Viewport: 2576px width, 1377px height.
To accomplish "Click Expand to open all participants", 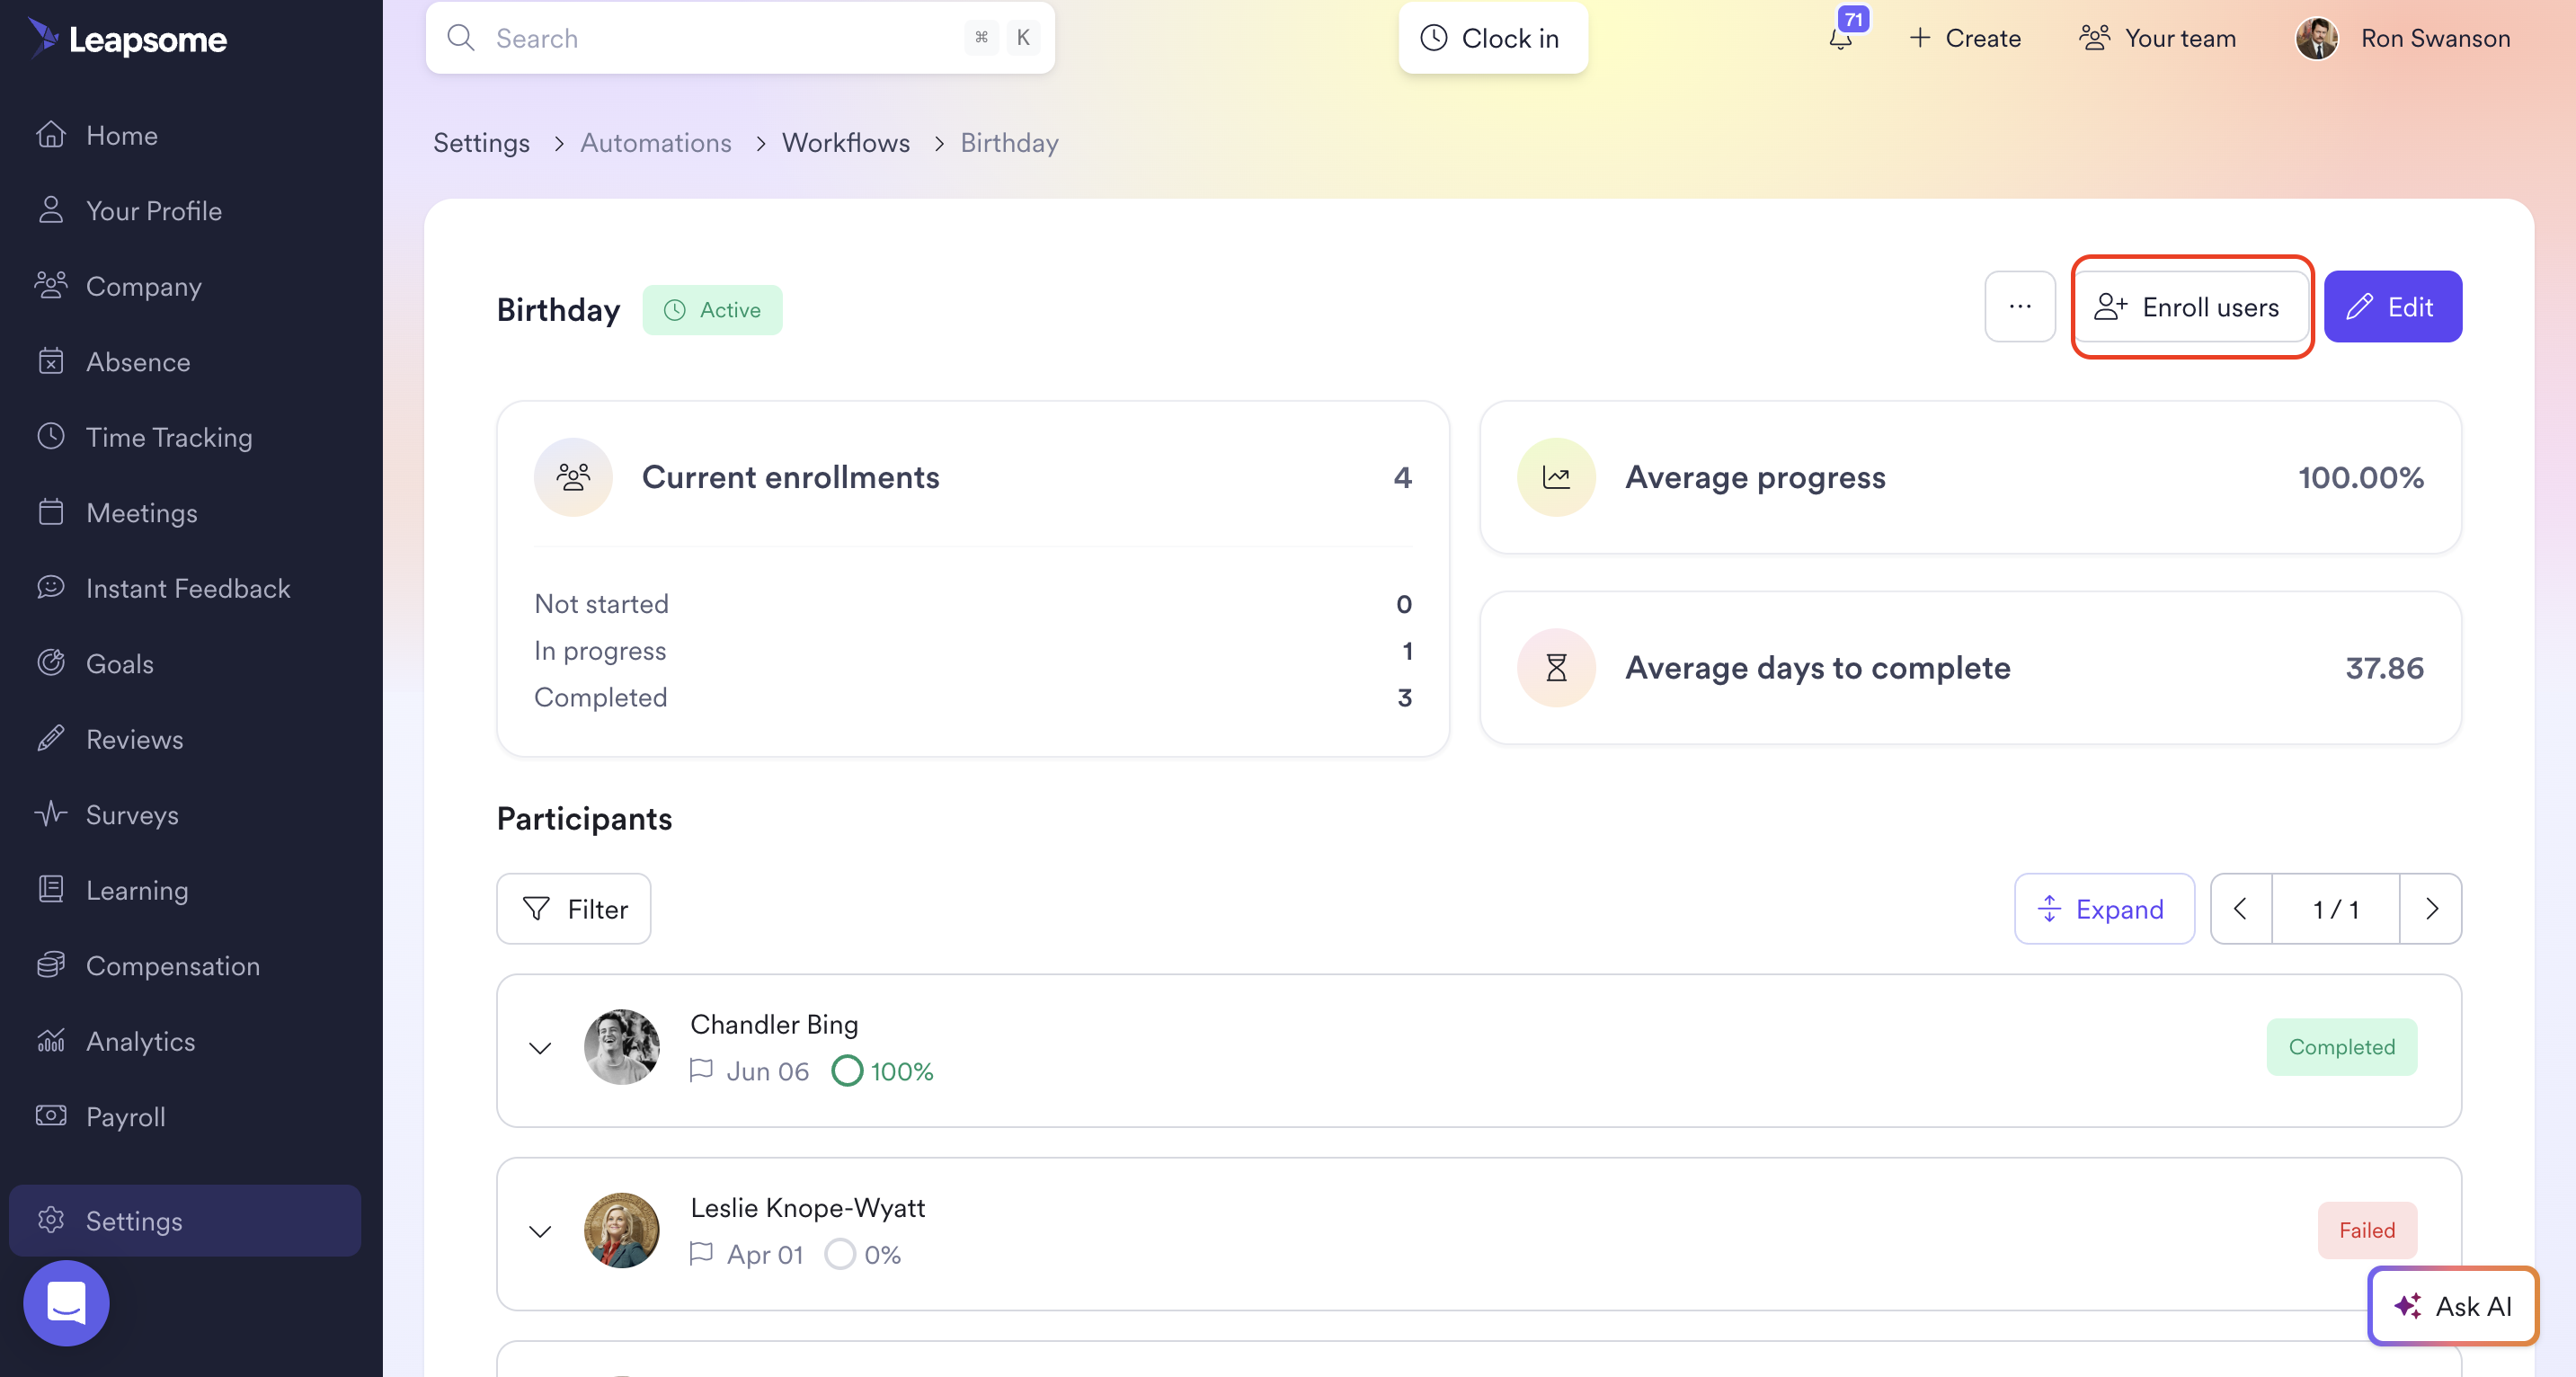I will (x=2103, y=909).
